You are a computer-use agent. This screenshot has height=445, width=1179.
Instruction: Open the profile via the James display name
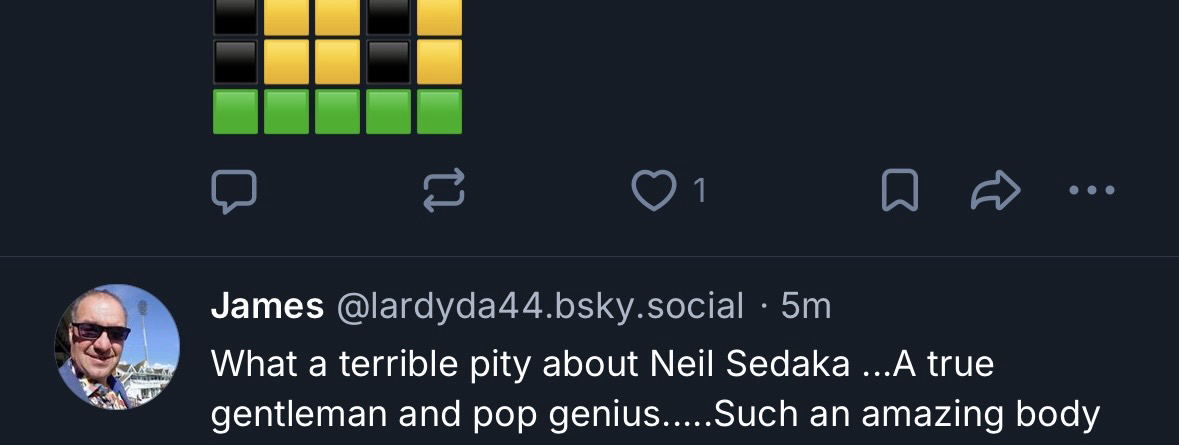pyautogui.click(x=267, y=306)
